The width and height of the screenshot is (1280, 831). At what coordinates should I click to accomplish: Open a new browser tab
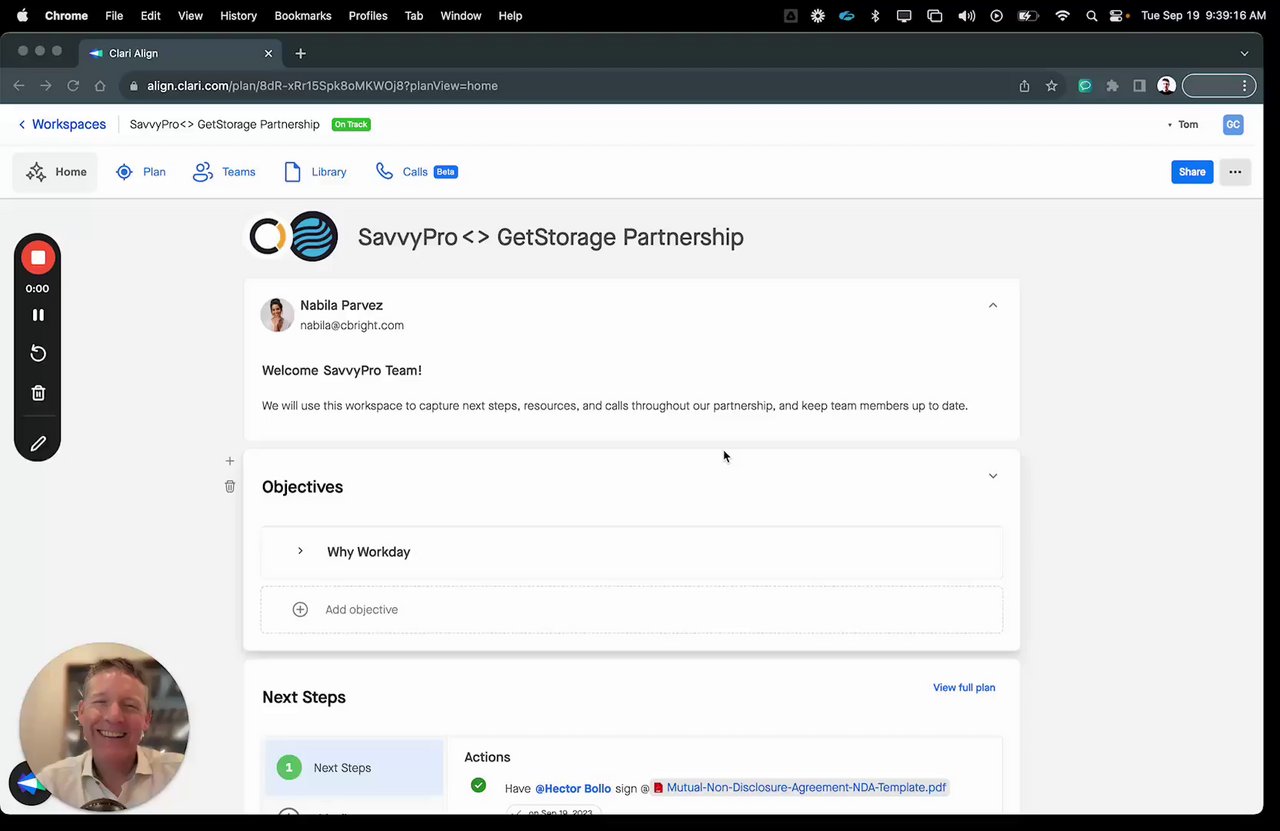pyautogui.click(x=300, y=53)
